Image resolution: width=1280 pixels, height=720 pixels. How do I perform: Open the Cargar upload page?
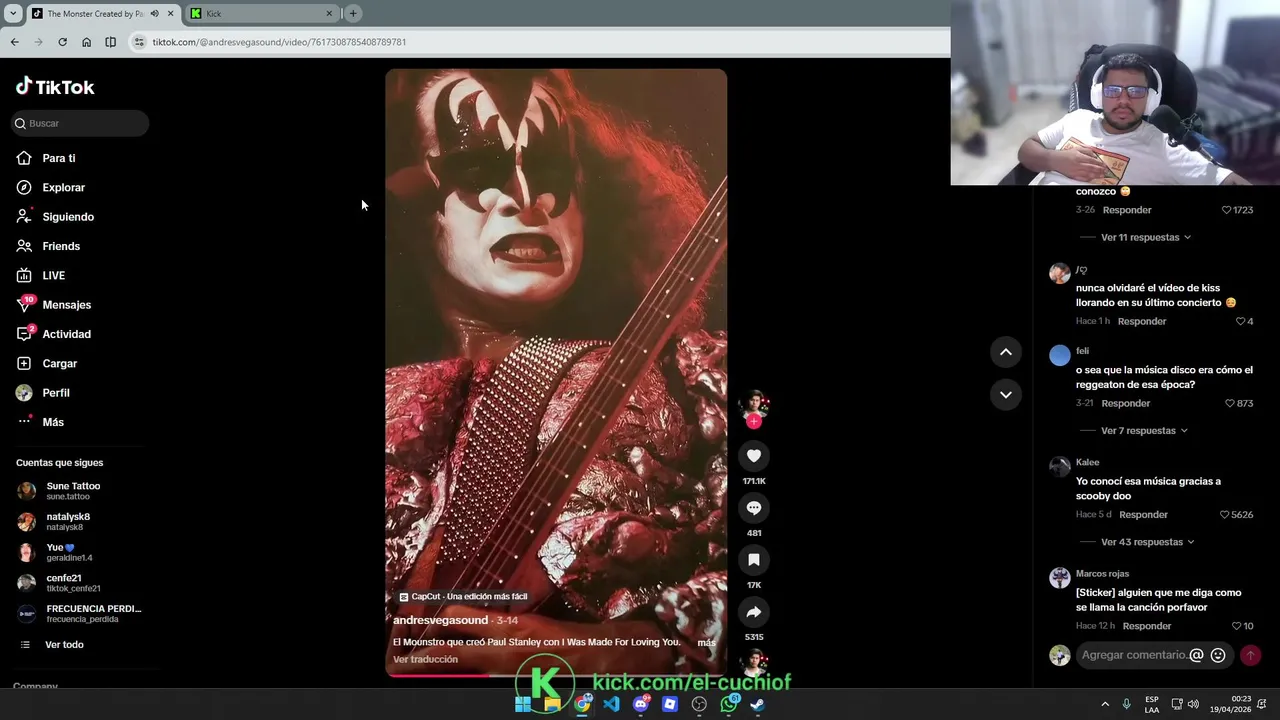point(59,364)
